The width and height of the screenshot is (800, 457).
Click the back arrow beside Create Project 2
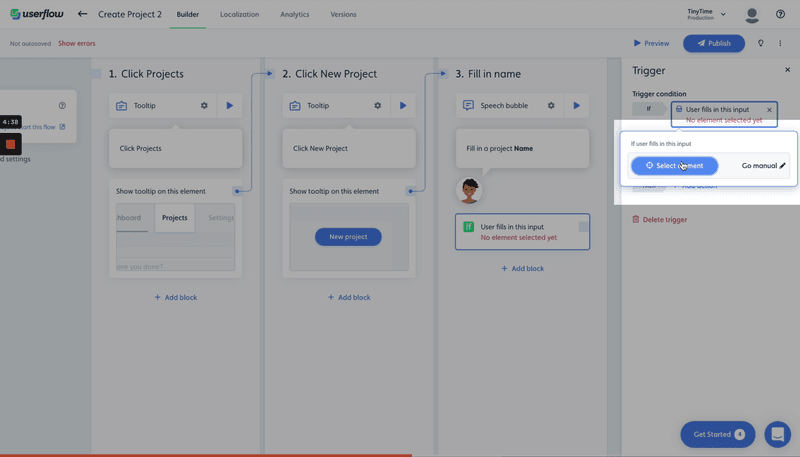82,14
